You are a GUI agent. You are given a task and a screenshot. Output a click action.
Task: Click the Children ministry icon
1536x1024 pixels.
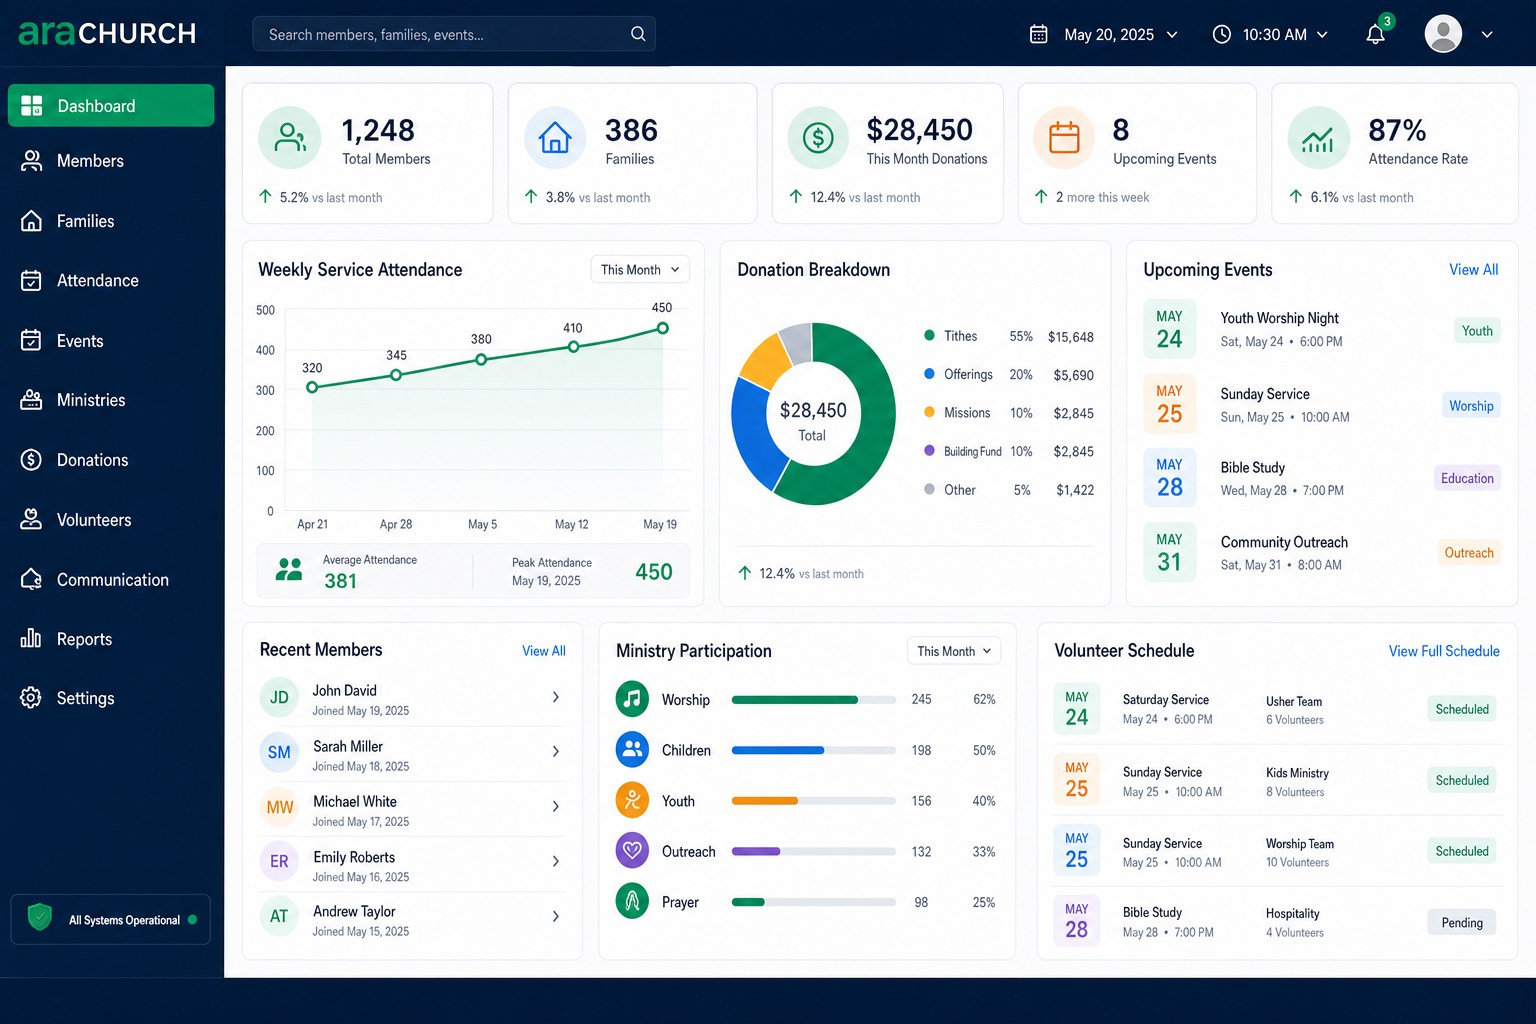(632, 749)
